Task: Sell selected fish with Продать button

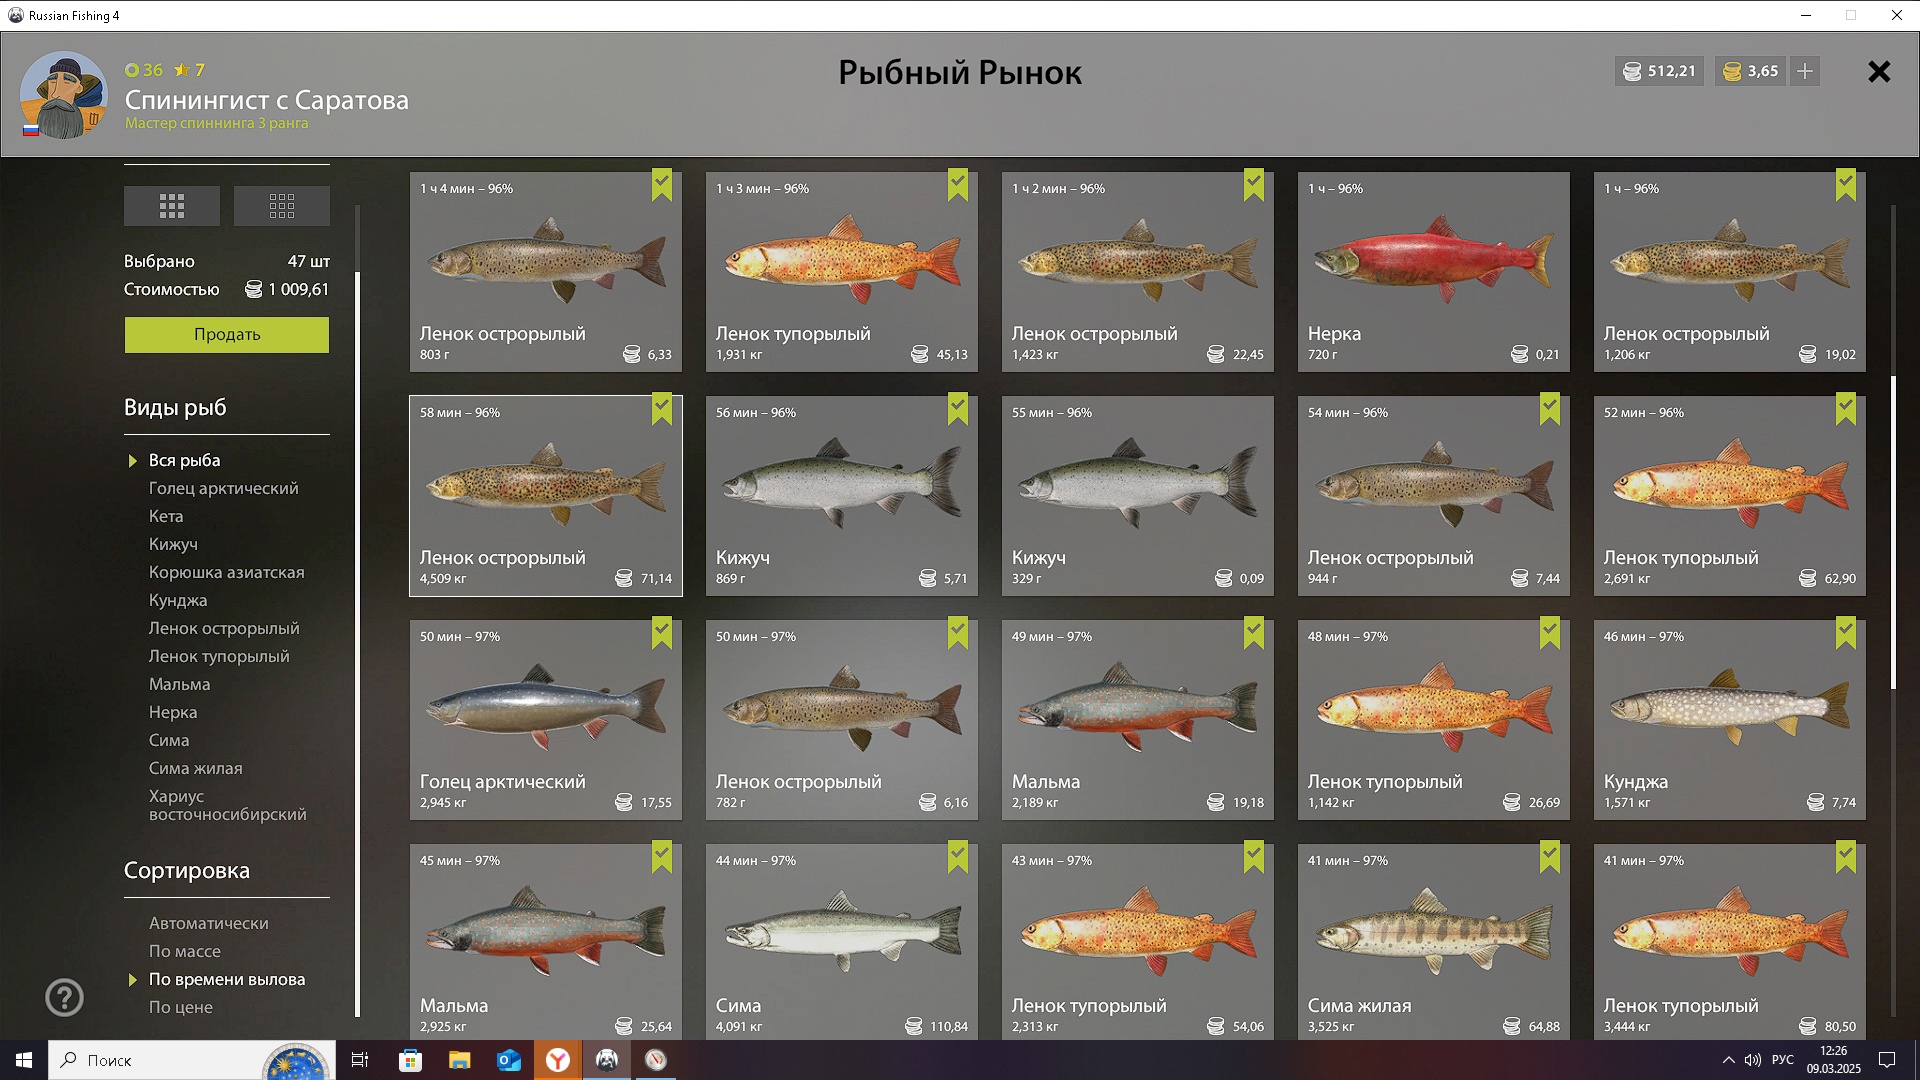Action: 227,335
